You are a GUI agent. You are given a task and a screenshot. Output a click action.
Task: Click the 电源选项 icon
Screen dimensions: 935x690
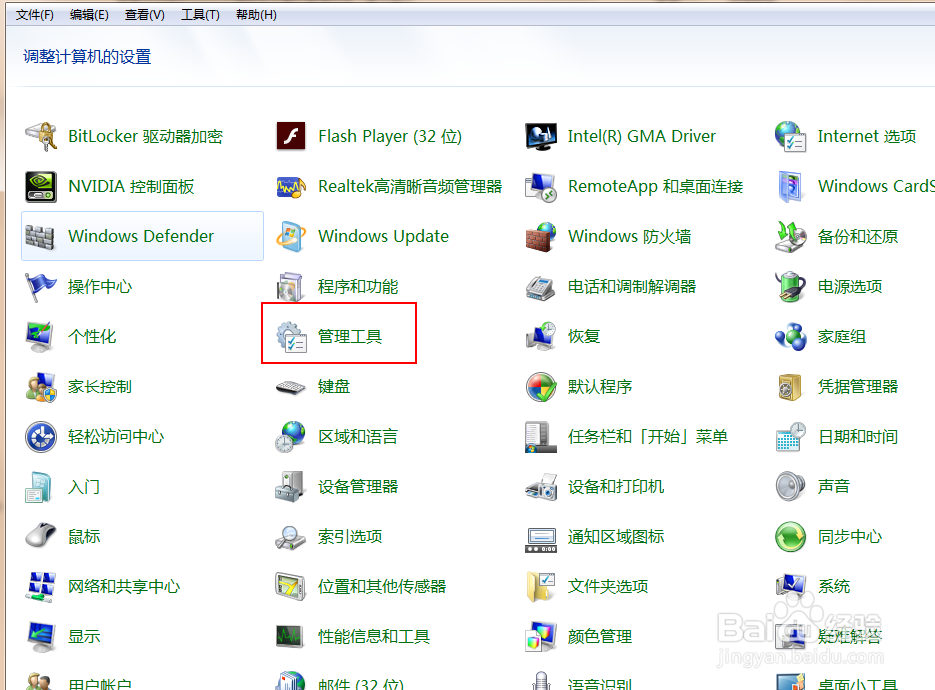click(791, 287)
